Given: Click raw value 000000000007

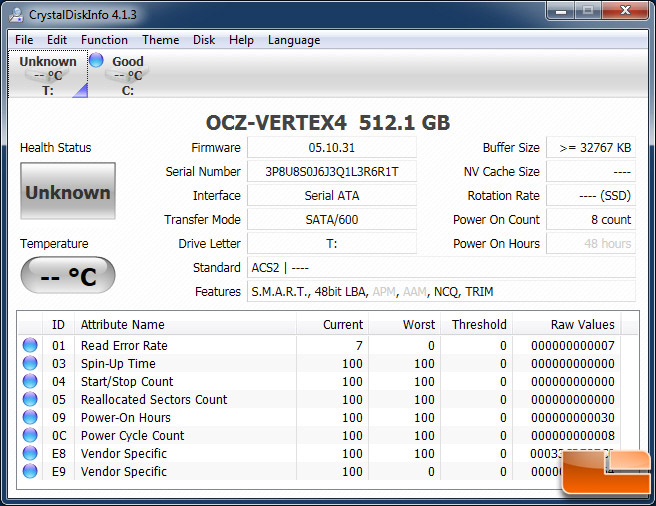Looking at the screenshot, I should [x=573, y=346].
